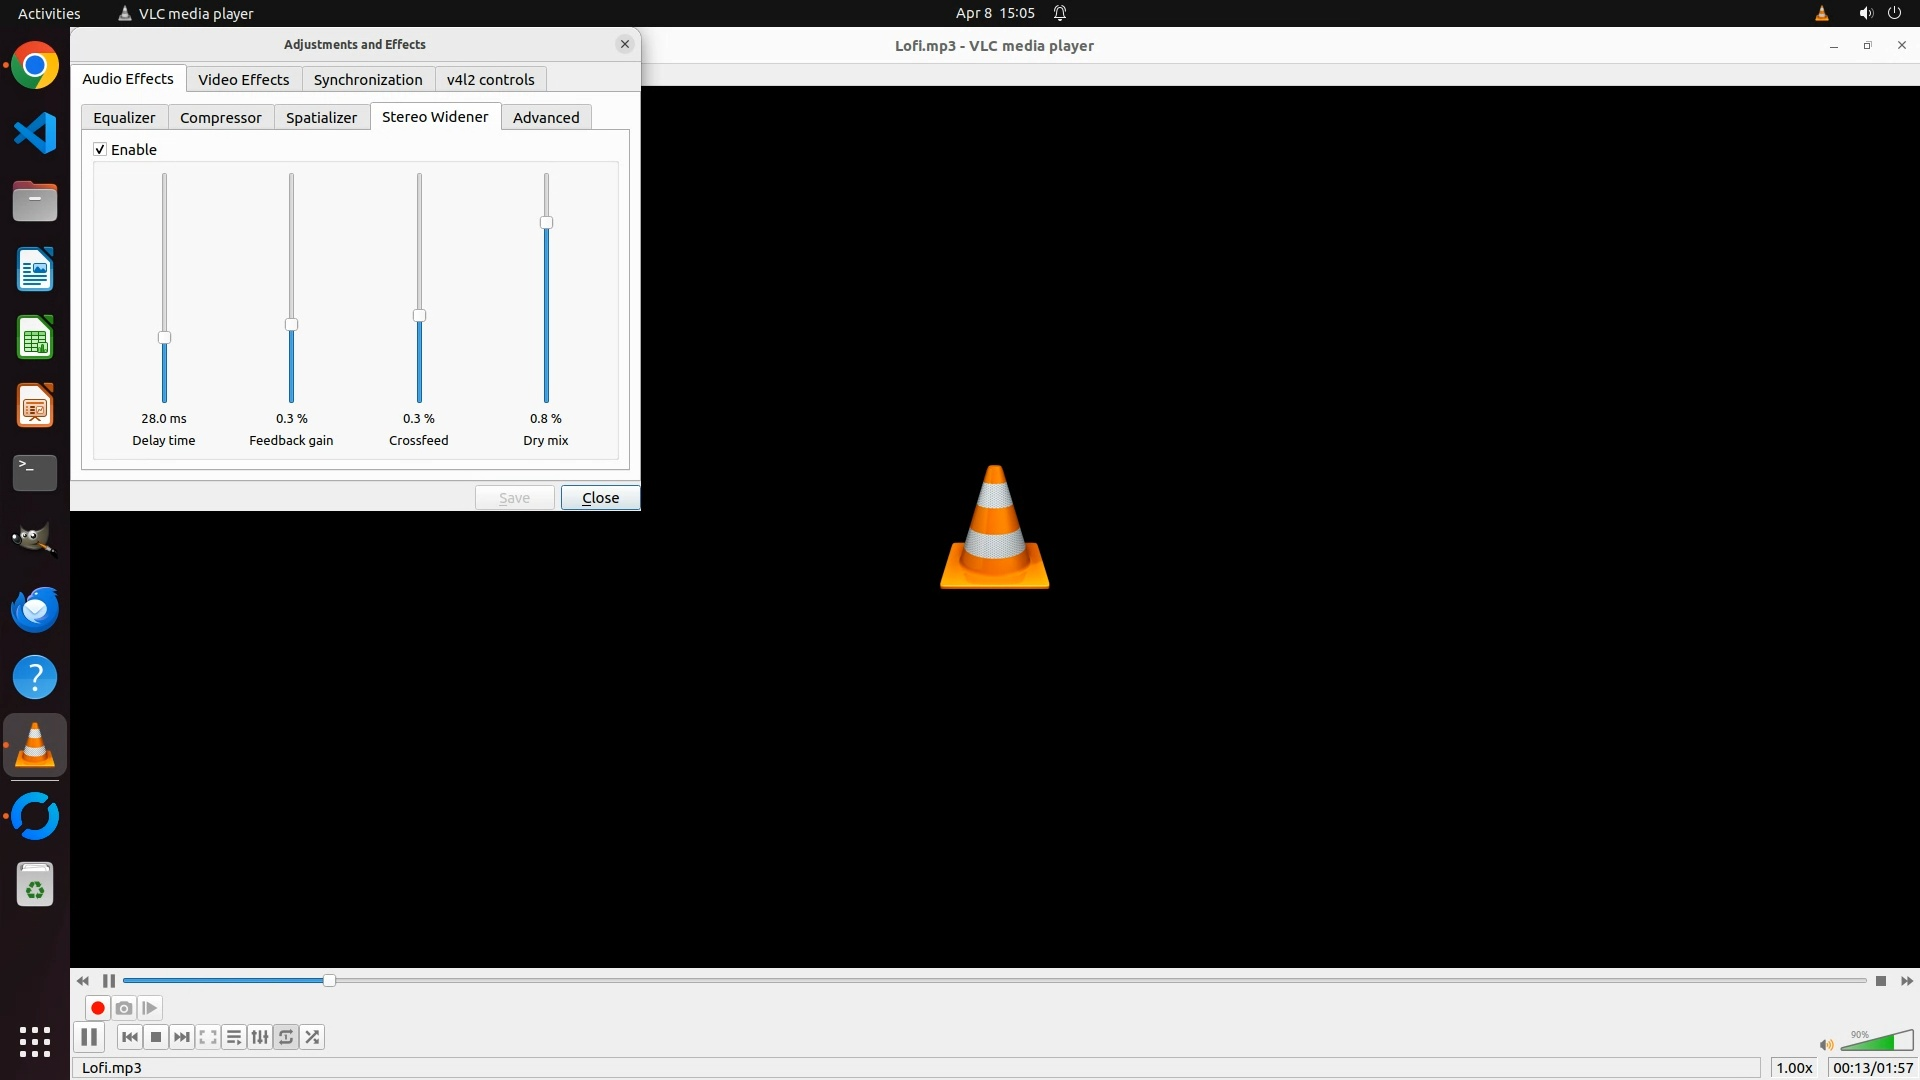
Task: Take a snapshot with camera icon
Action: click(x=124, y=1008)
